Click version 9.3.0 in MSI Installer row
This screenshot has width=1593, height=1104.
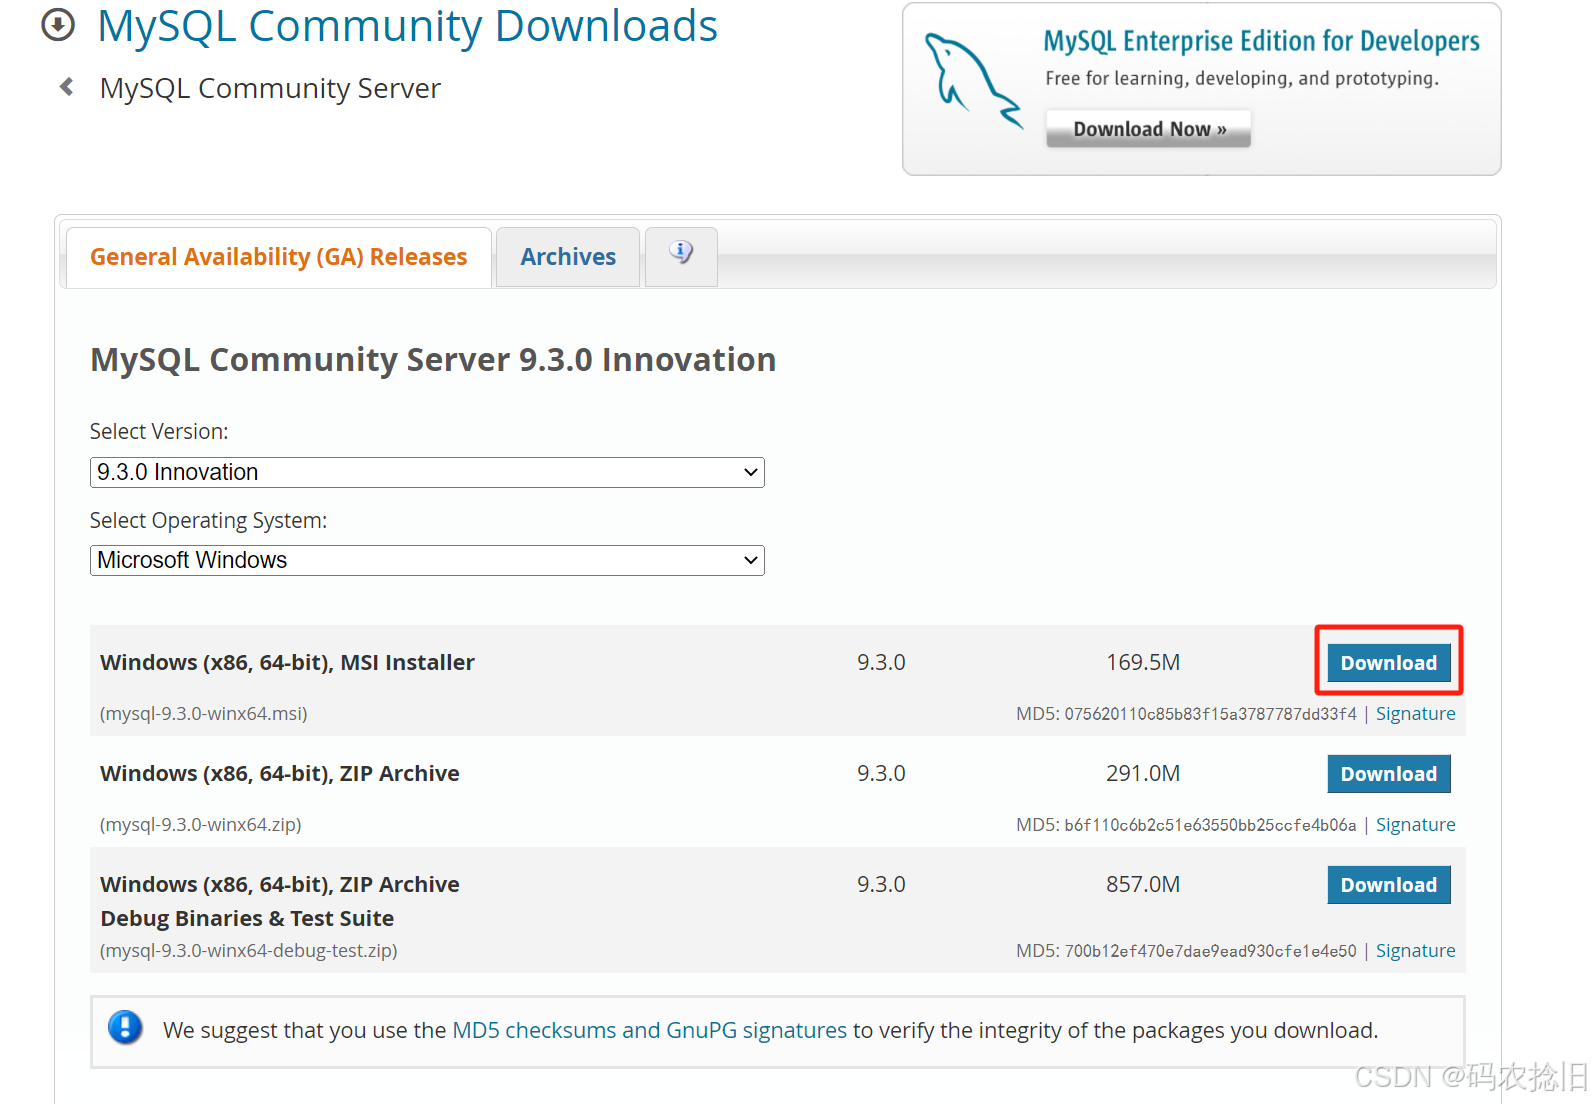point(881,662)
